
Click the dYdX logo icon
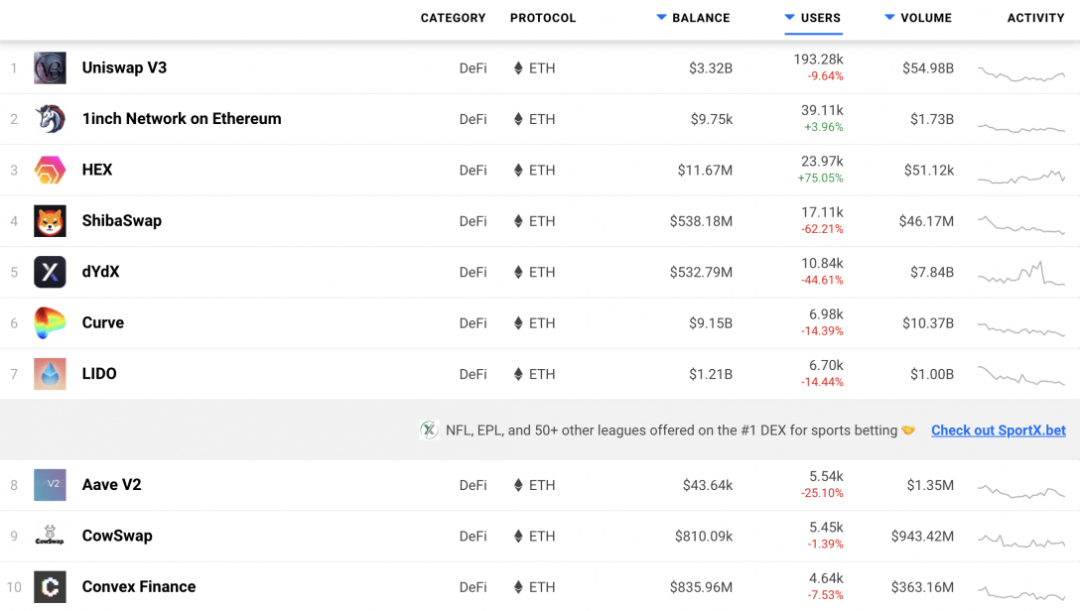click(50, 272)
